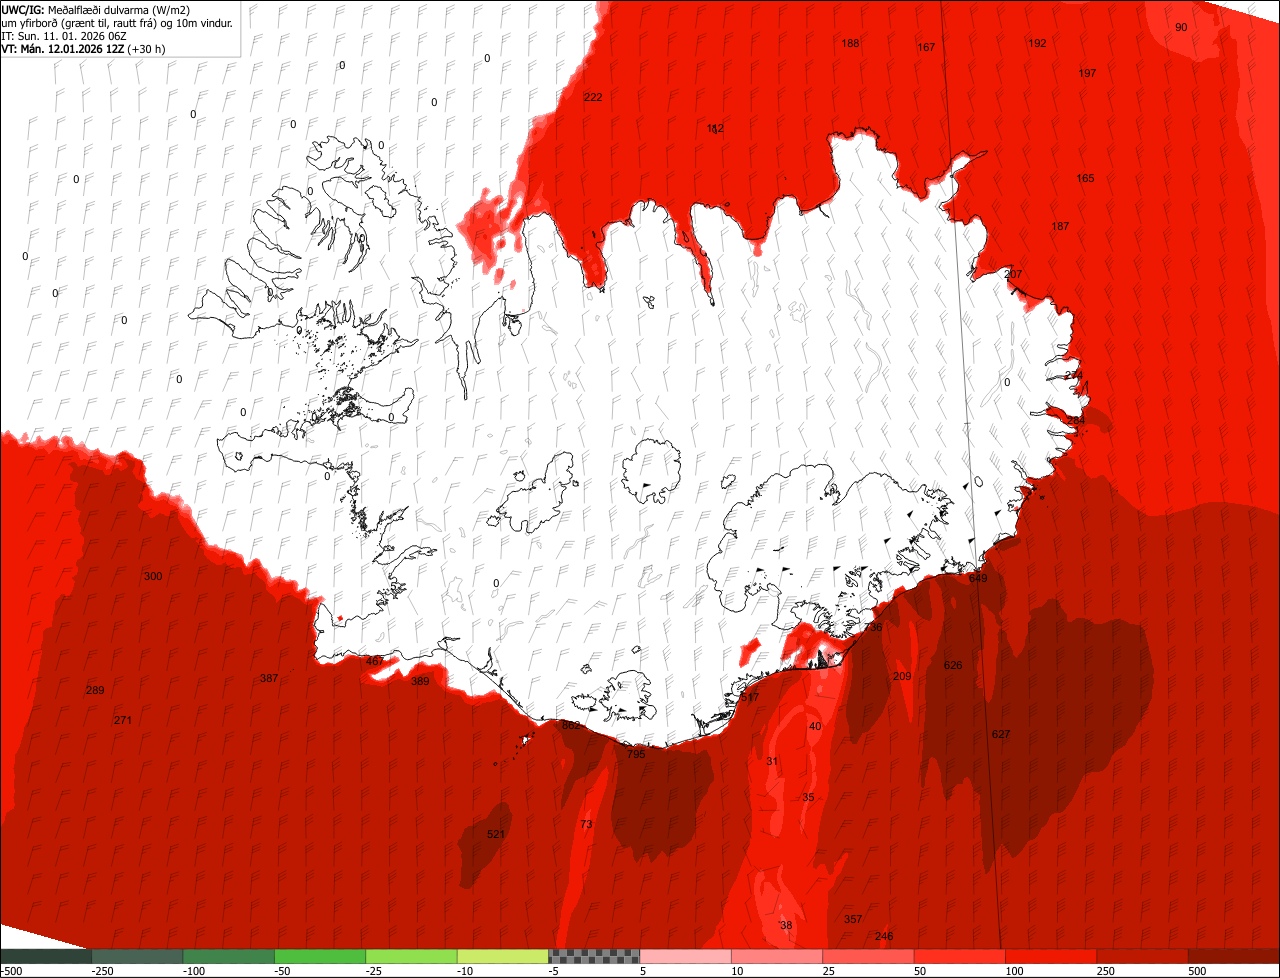1280x978 pixels.
Task: Click the legend label -250
Action: coord(102,971)
